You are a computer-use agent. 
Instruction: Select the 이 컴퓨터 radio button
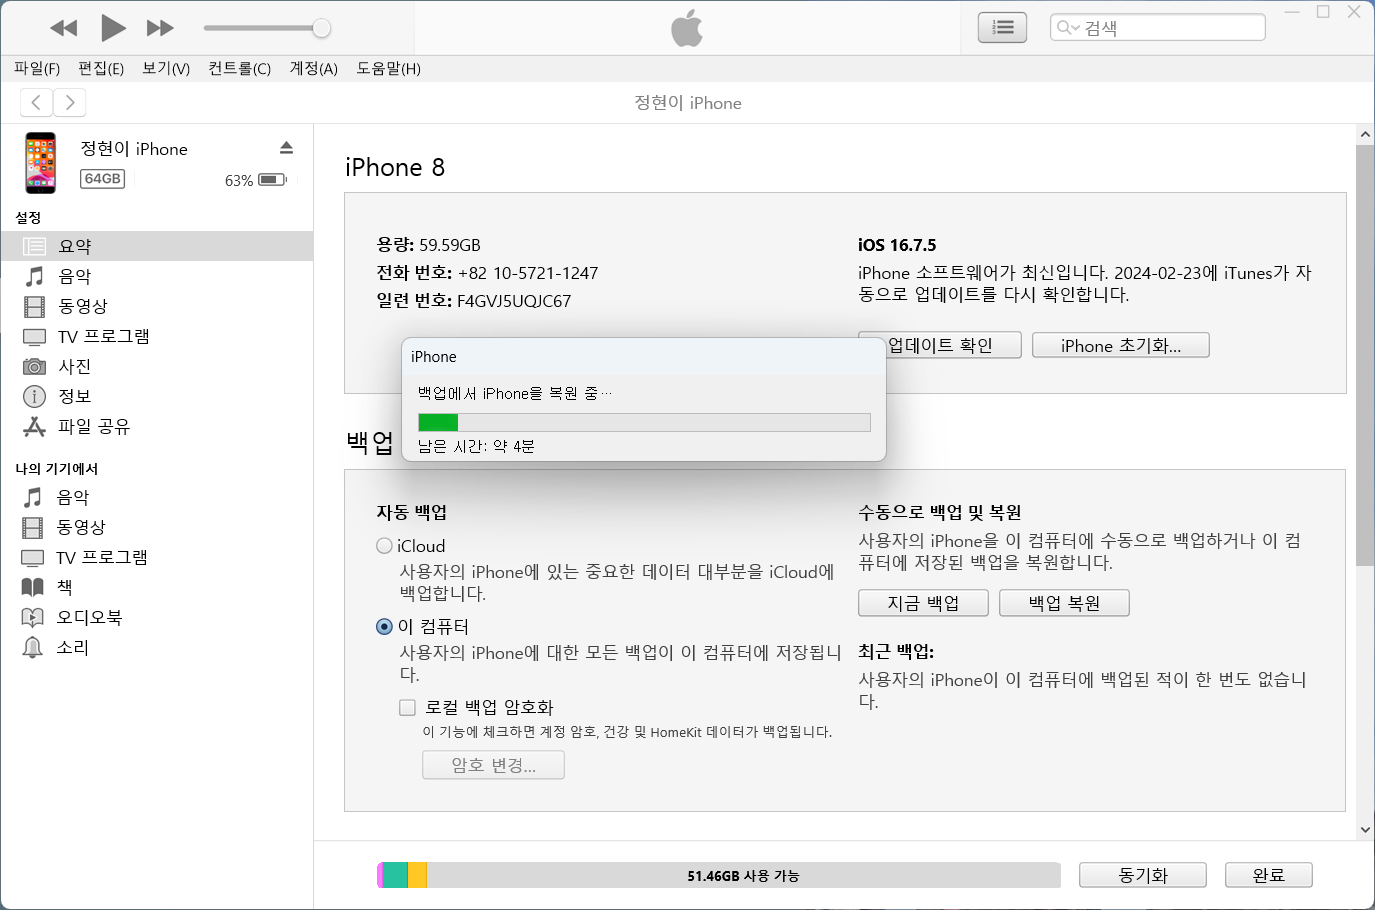click(384, 627)
